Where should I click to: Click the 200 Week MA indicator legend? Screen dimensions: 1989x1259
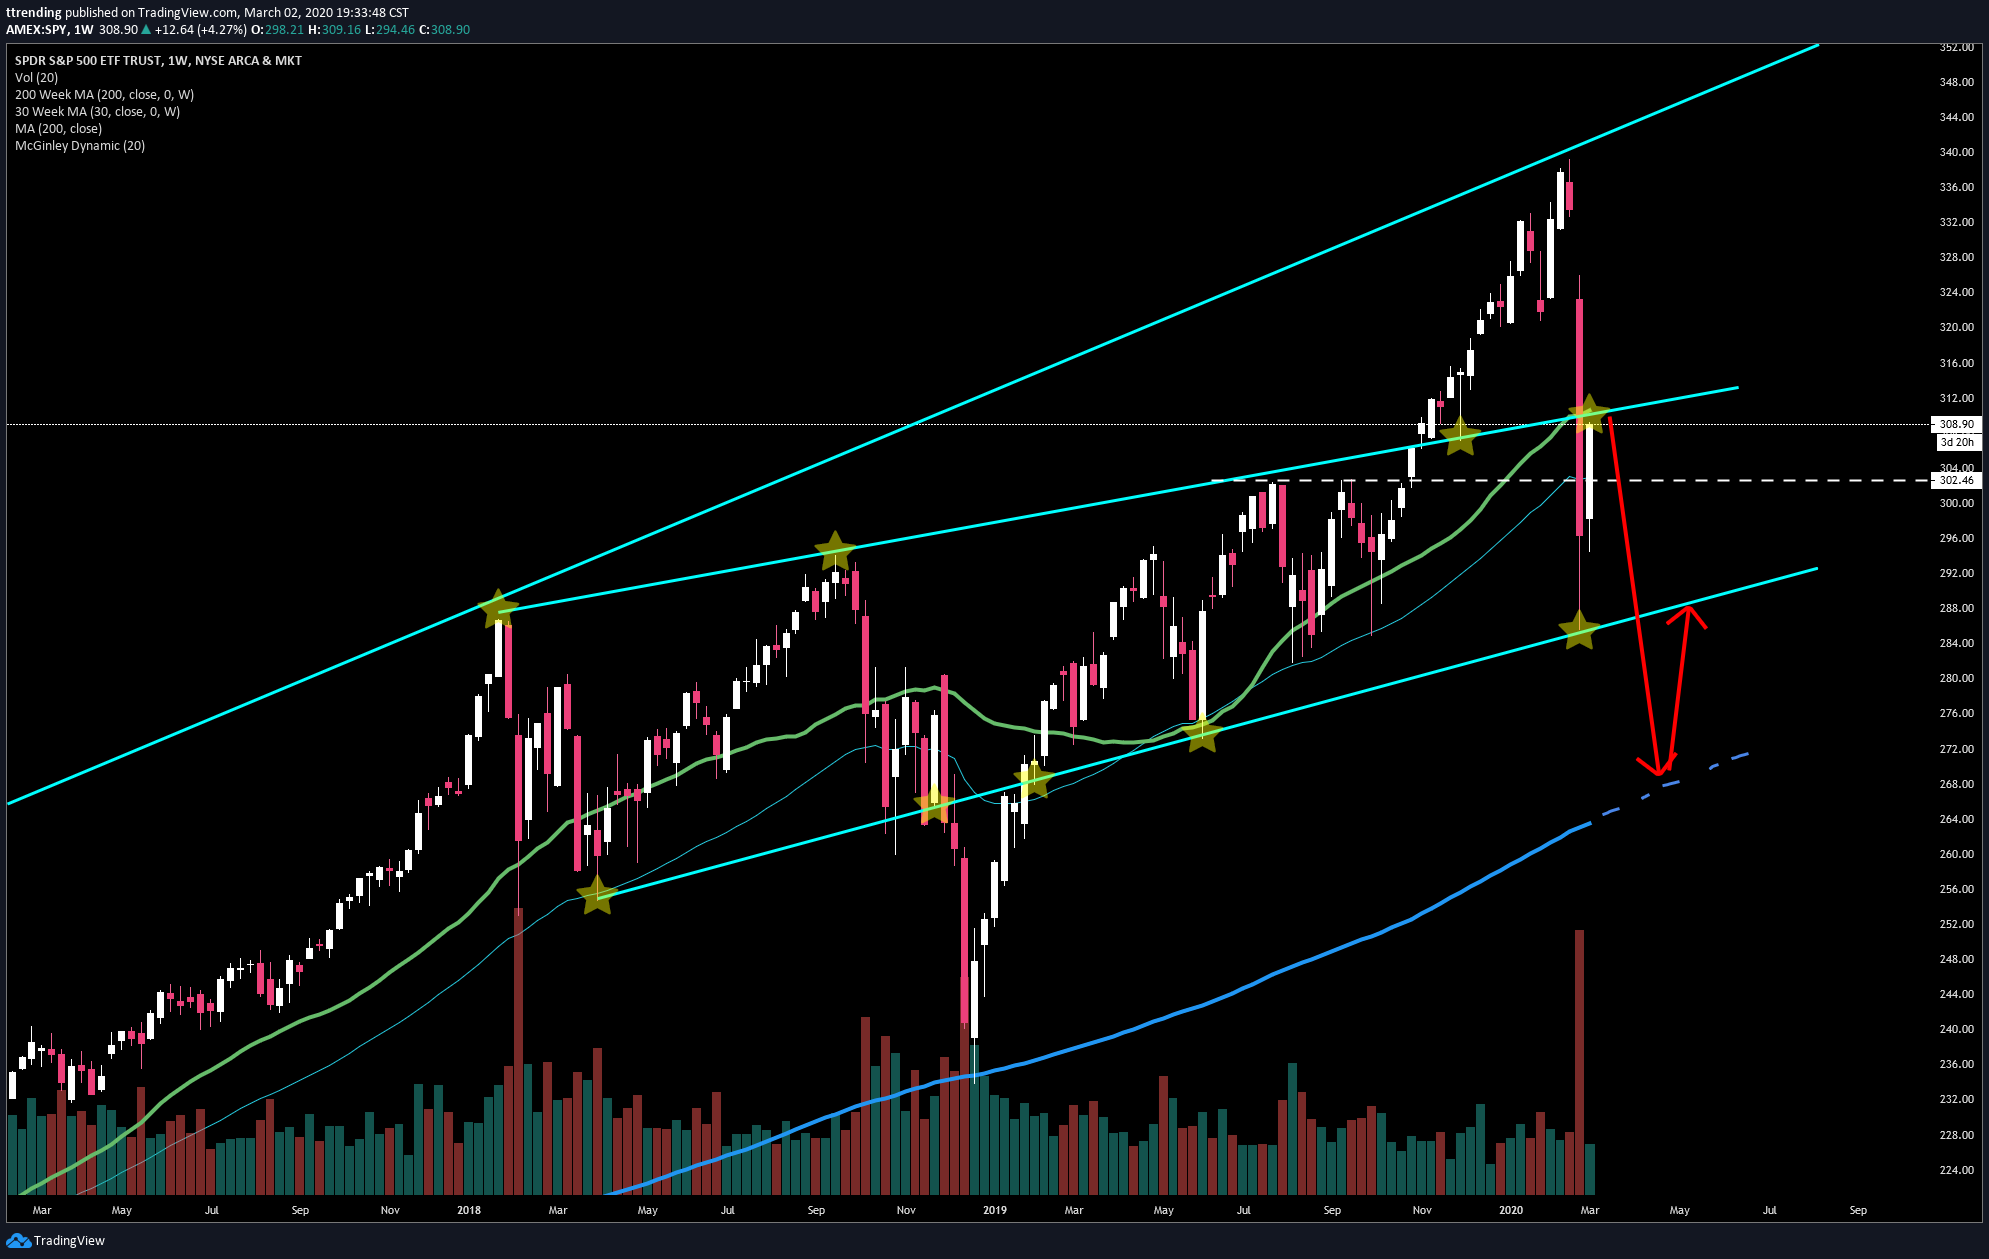(104, 94)
